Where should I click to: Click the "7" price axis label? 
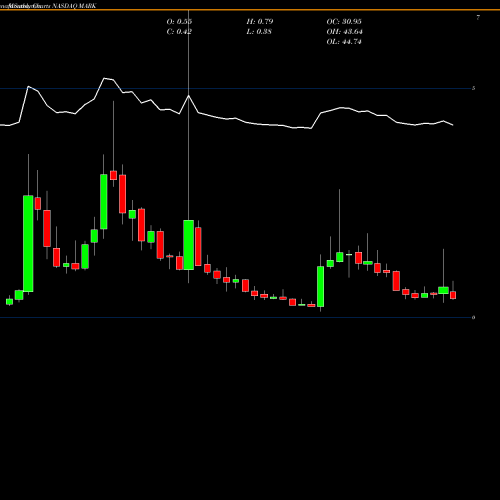pos(478,18)
